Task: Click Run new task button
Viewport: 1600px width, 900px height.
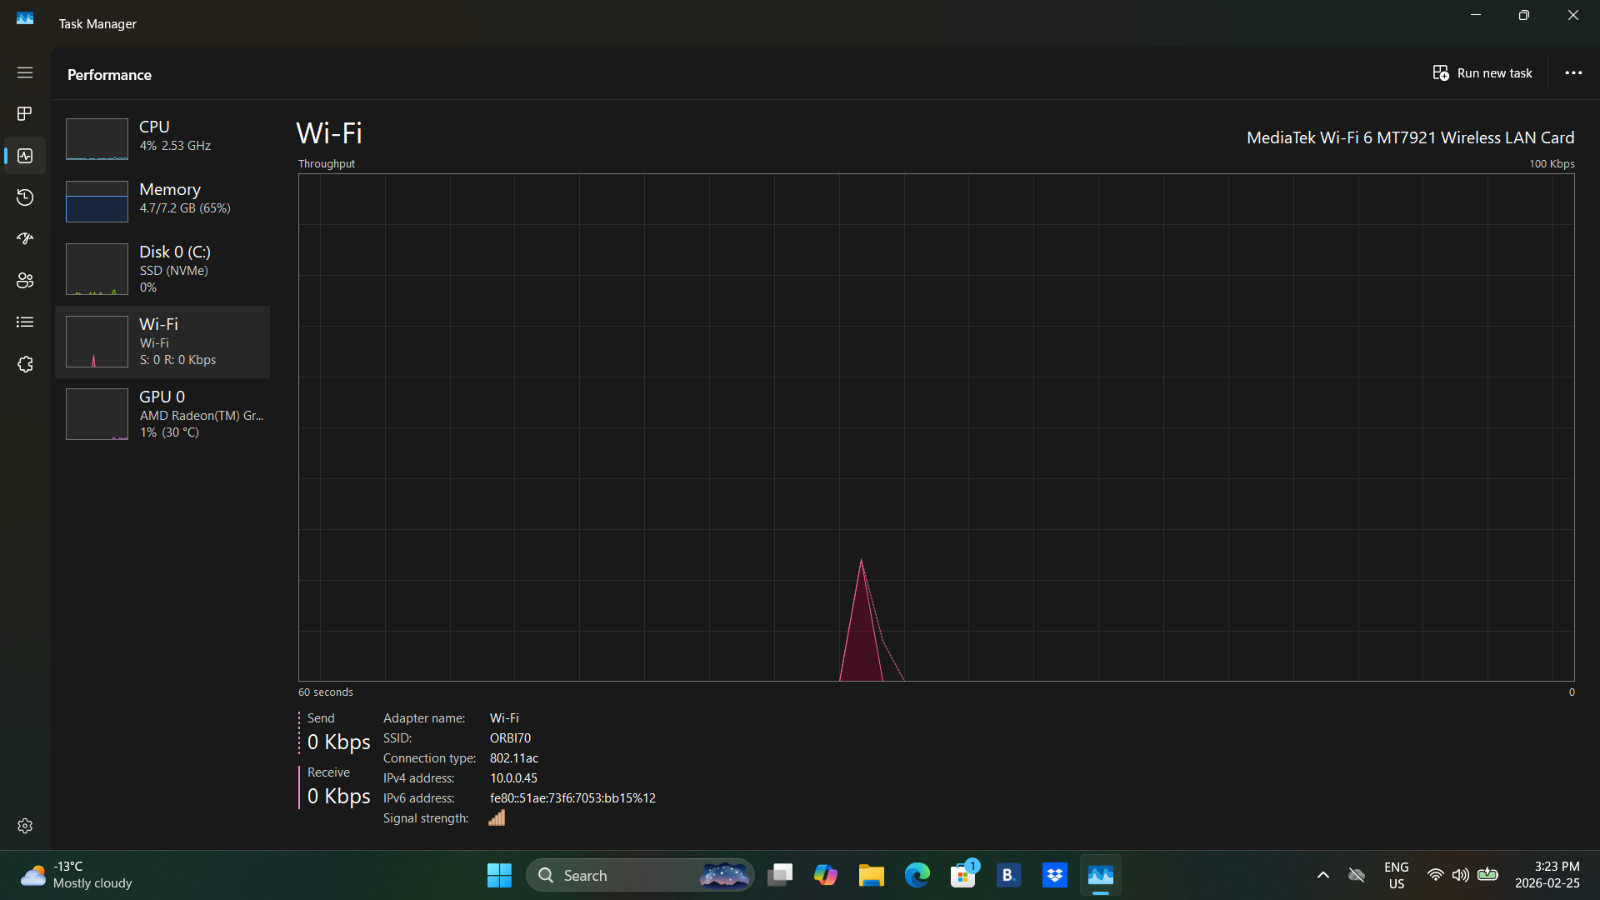Action: point(1482,73)
